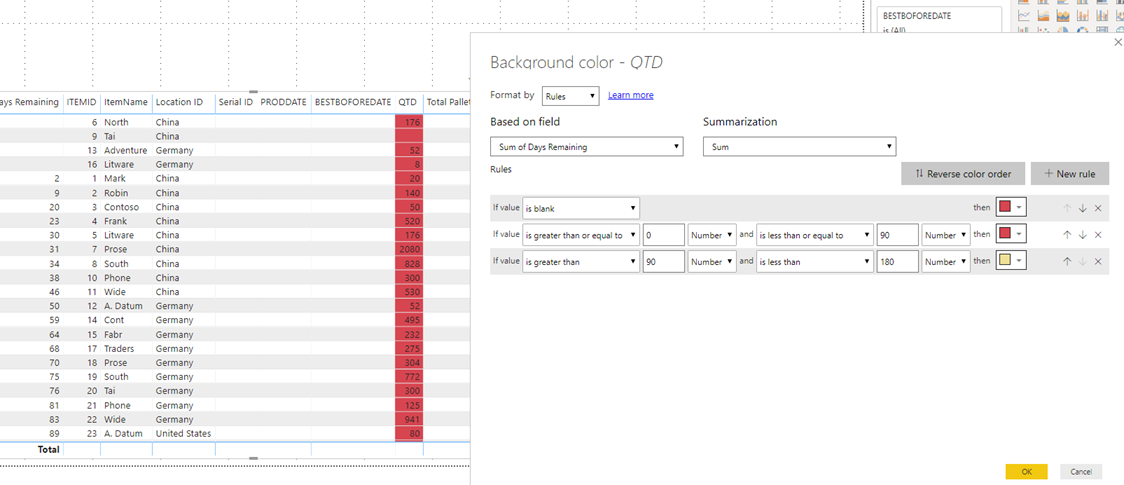
Task: Edit the second rule's maximum value 90
Action: tap(897, 235)
